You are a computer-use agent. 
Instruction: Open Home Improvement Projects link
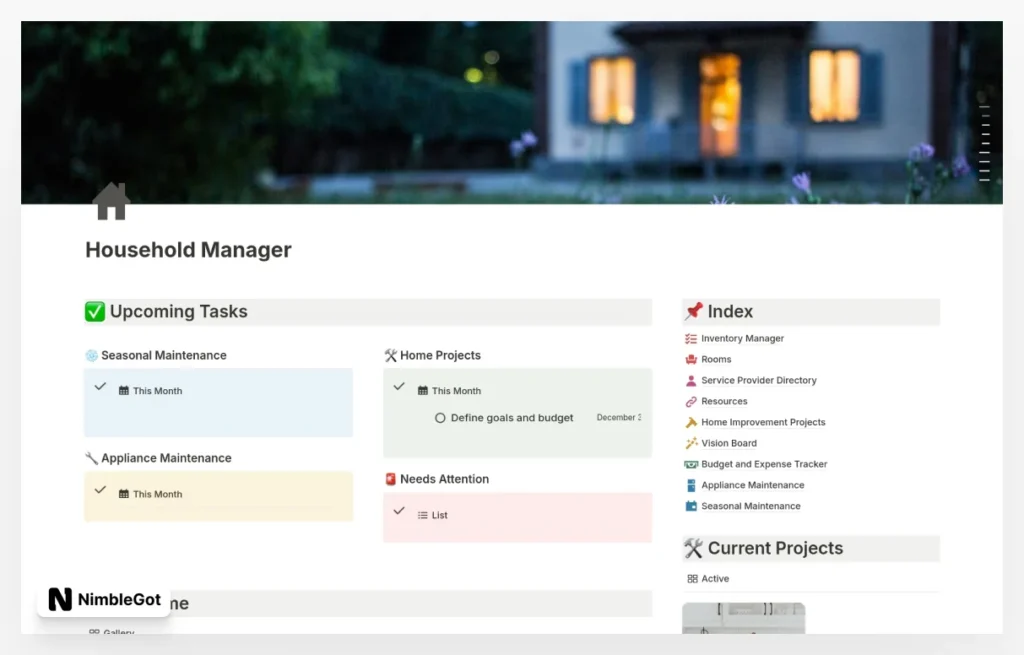point(763,422)
